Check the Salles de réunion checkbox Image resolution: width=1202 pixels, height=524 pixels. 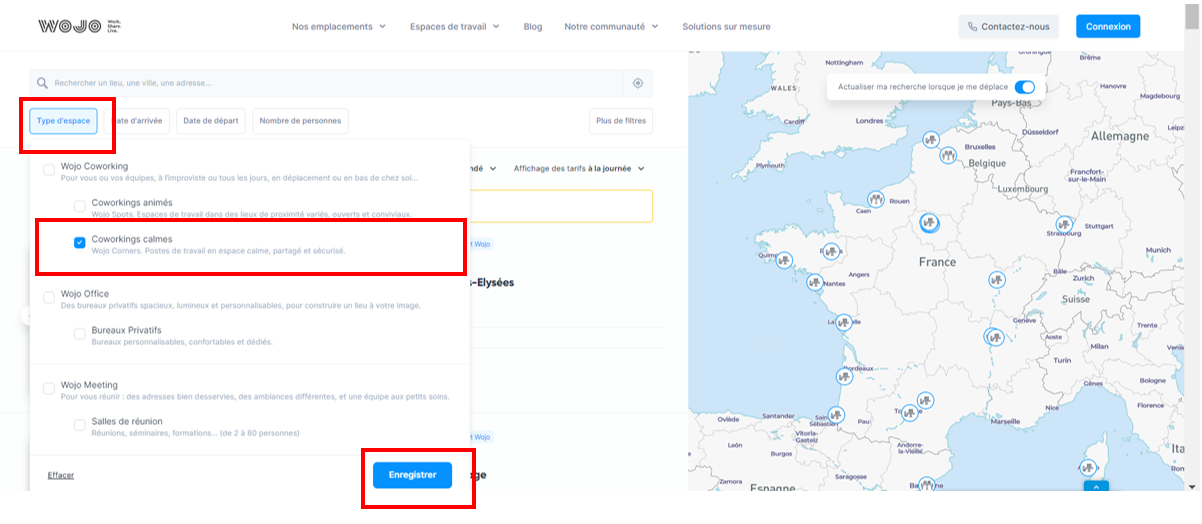coord(80,425)
